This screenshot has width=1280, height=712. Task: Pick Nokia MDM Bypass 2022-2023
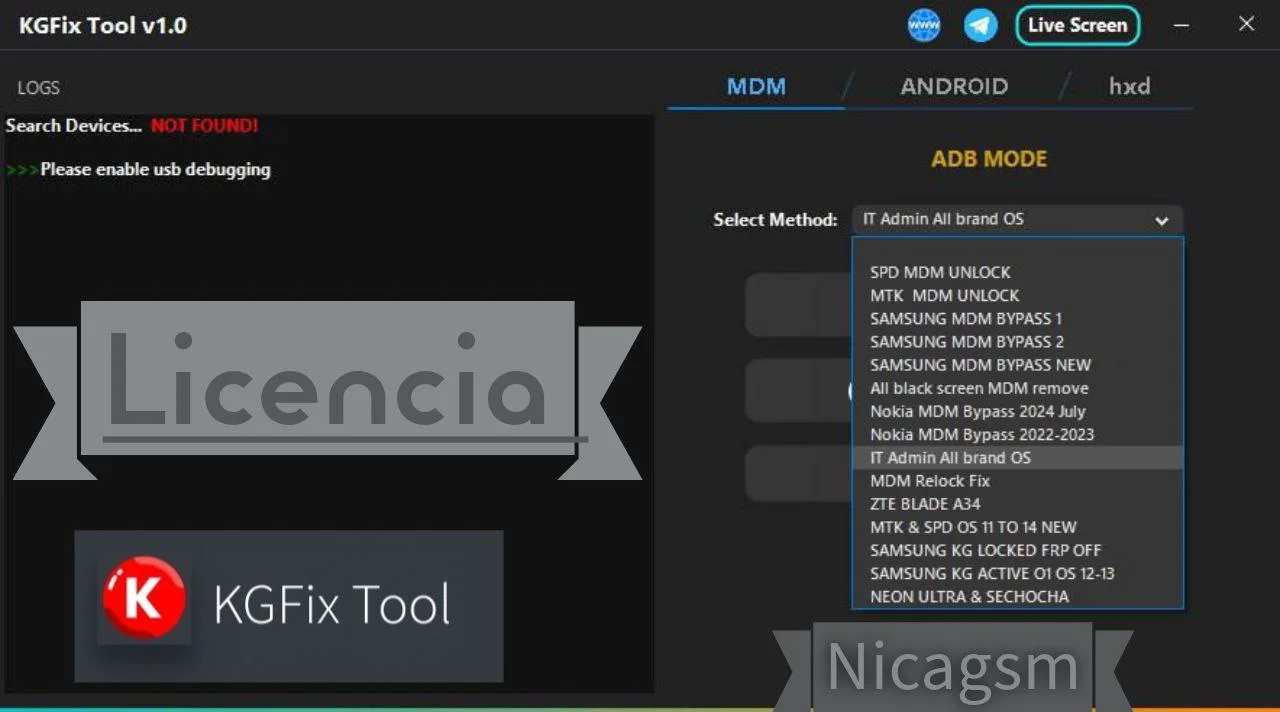(x=1017, y=434)
